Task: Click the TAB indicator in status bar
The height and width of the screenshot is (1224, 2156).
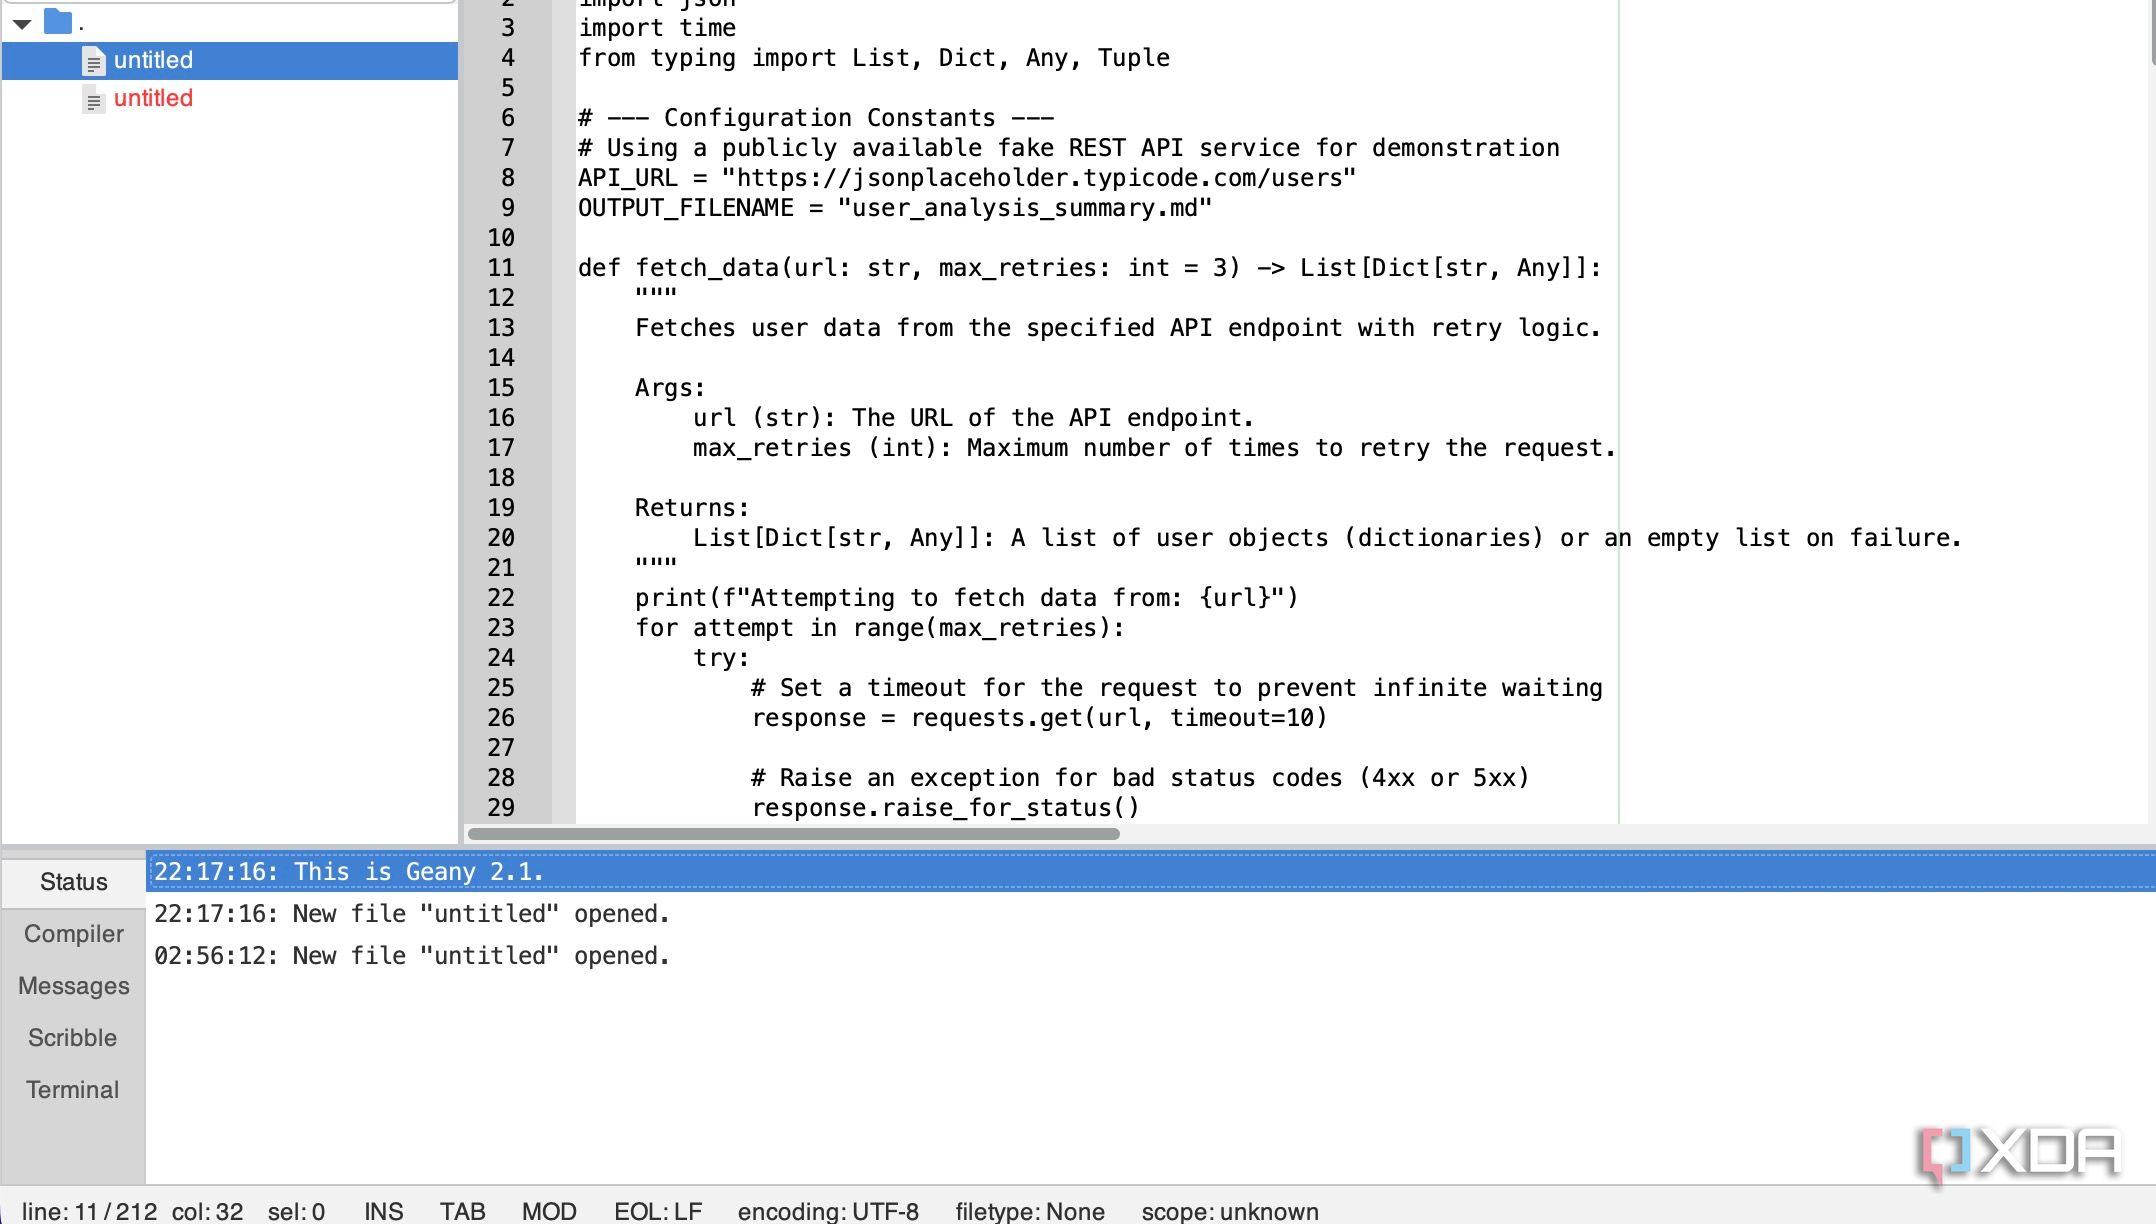Action: pos(462,1211)
